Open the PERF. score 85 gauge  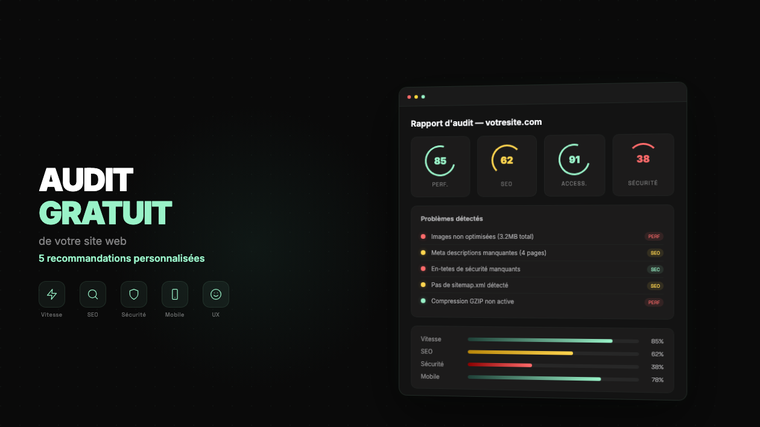pos(440,166)
